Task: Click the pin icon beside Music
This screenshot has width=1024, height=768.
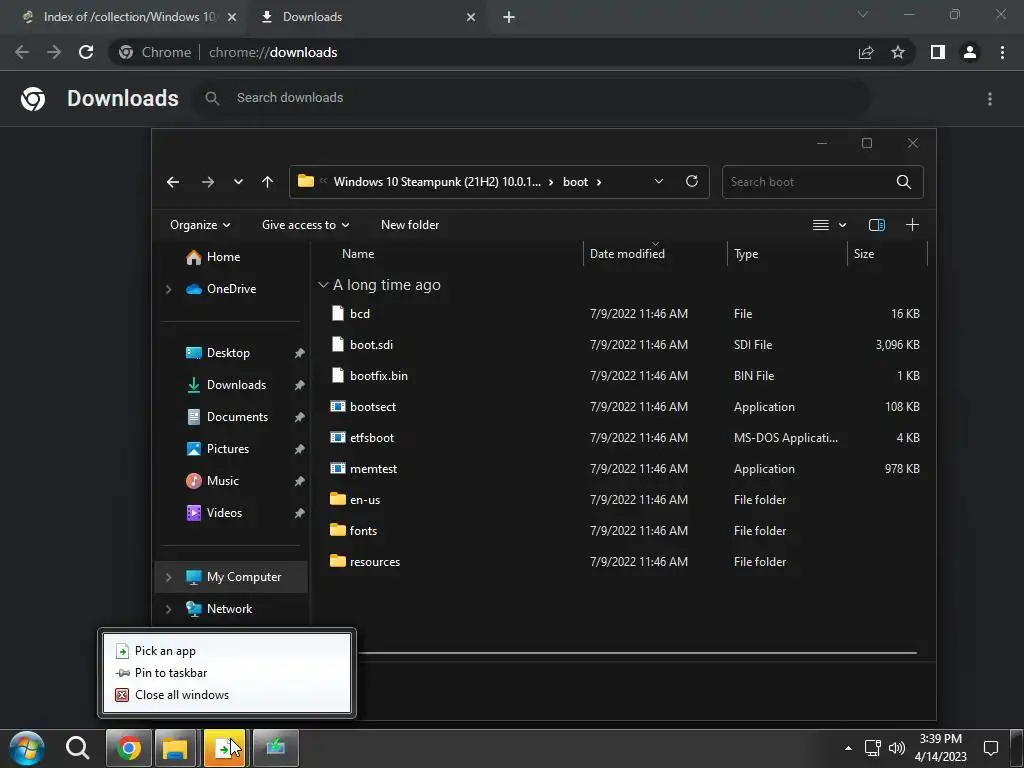Action: 299,481
